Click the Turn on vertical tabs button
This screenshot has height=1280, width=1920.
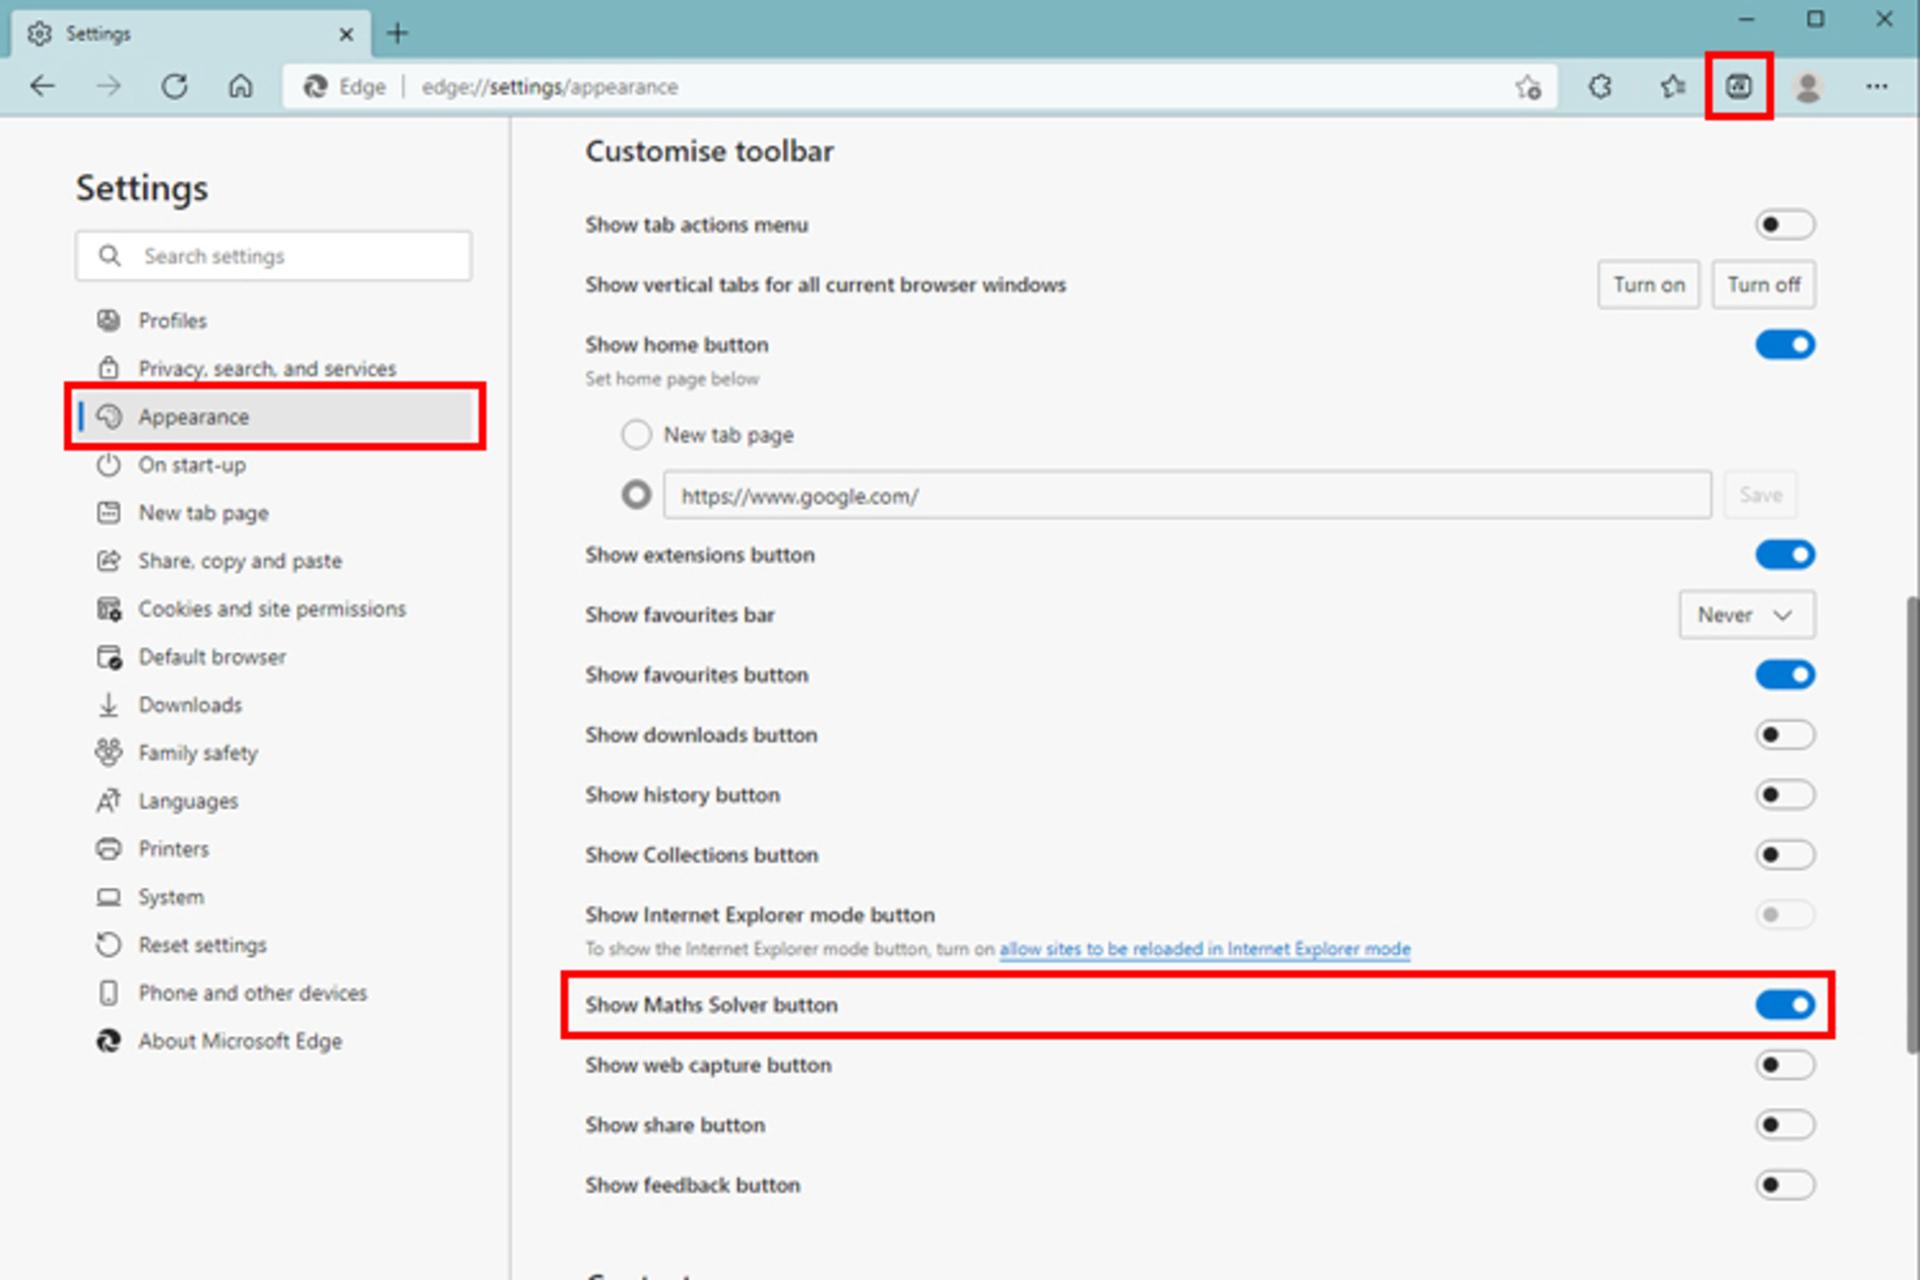coord(1648,285)
